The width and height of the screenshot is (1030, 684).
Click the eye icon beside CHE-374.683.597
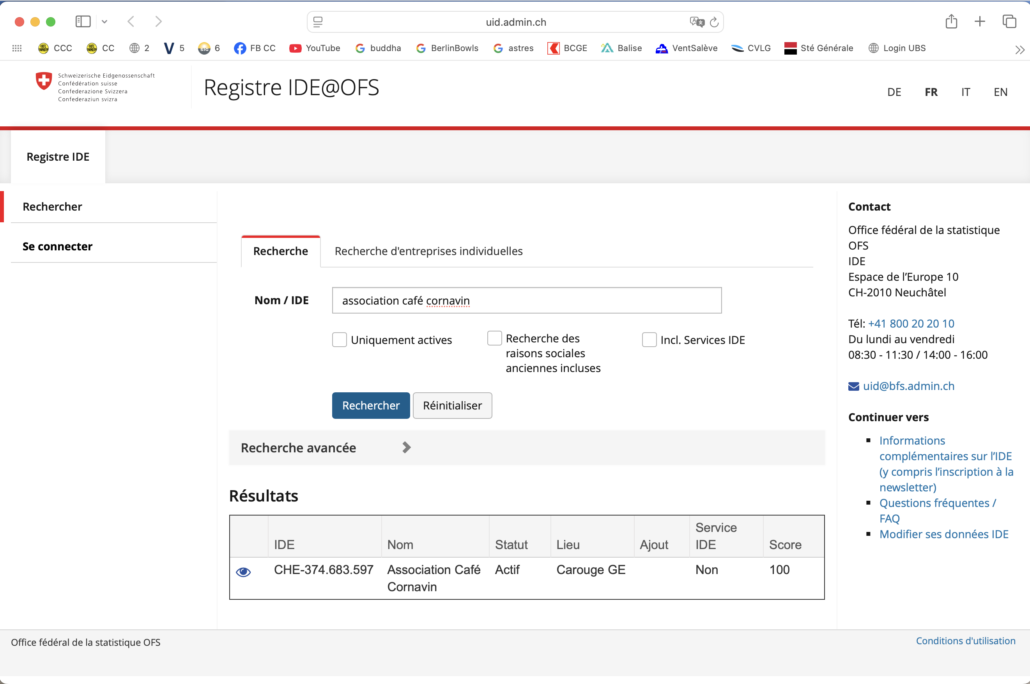[x=243, y=572]
